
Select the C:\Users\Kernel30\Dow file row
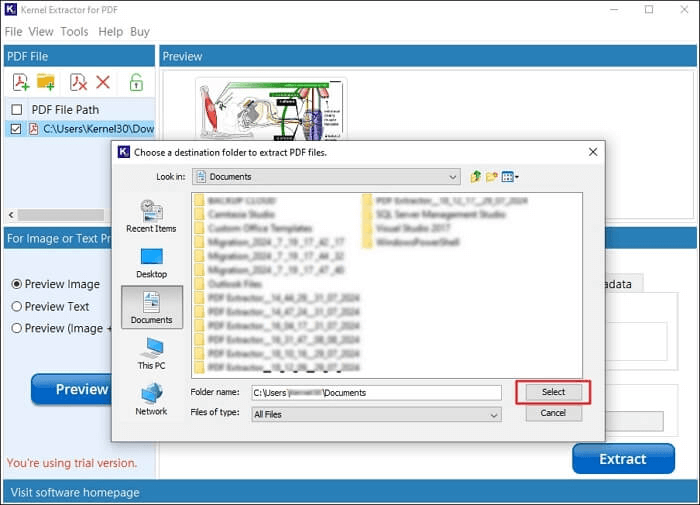(80, 129)
